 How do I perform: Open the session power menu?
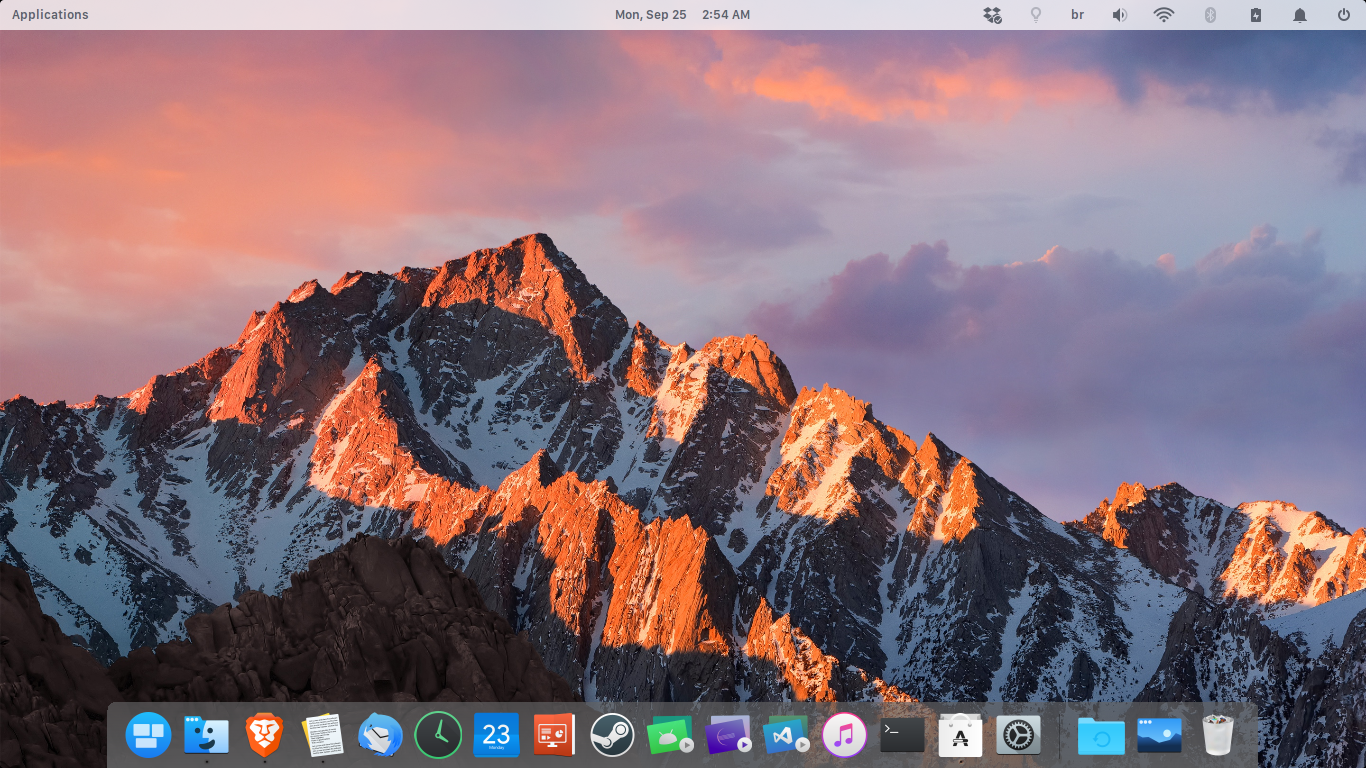tap(1344, 14)
